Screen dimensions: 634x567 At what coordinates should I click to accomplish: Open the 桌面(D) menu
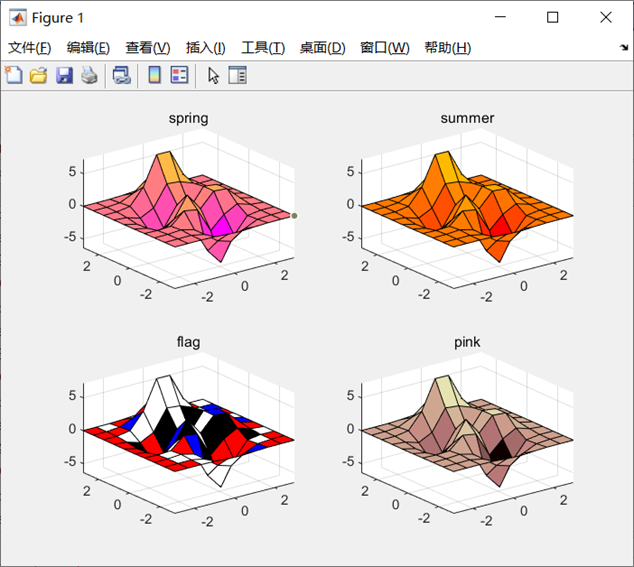(x=322, y=48)
